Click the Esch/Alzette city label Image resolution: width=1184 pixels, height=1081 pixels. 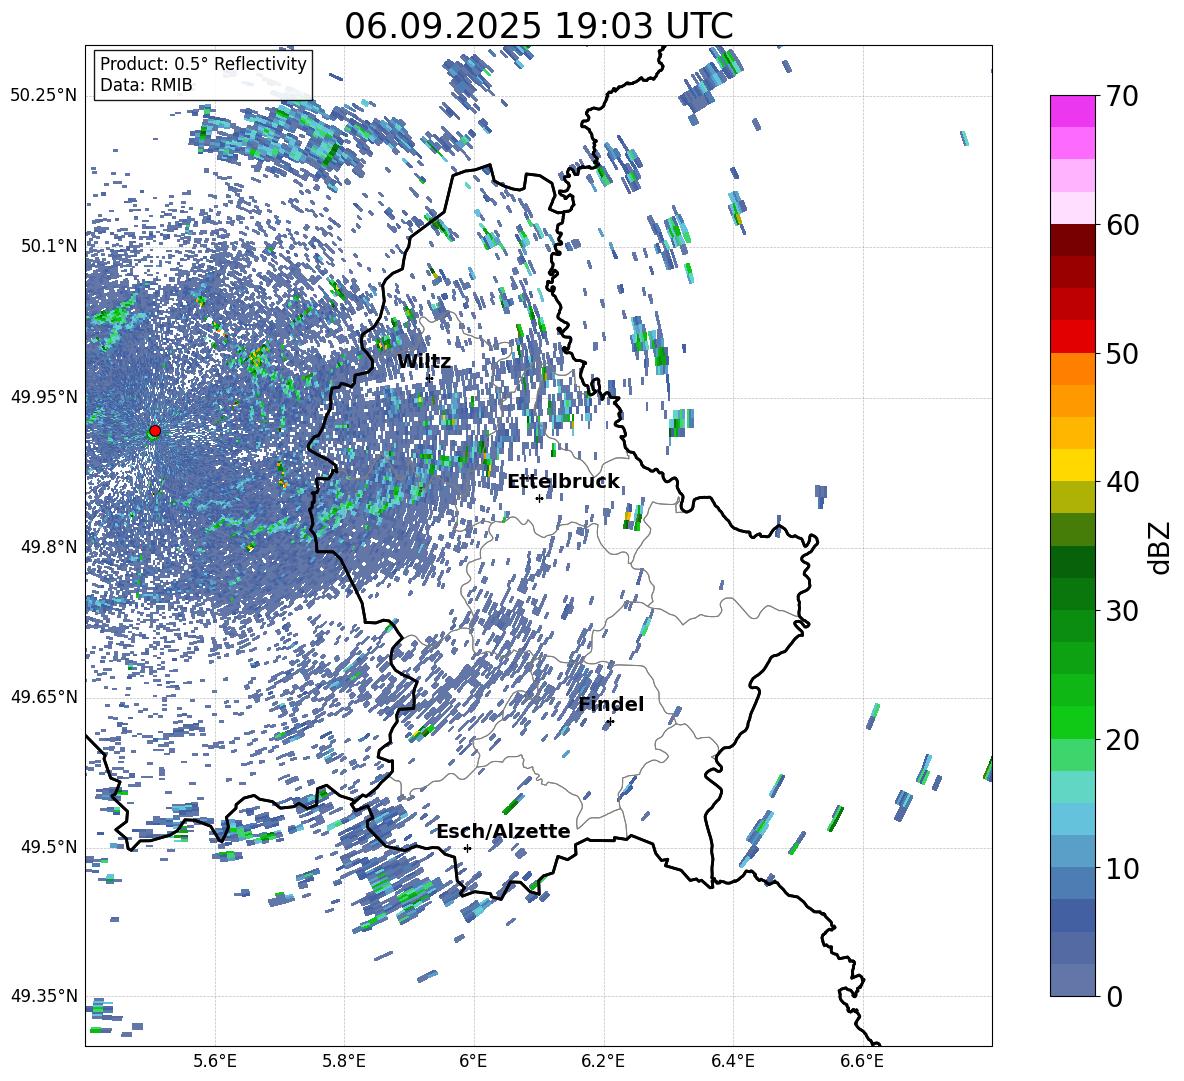point(504,831)
